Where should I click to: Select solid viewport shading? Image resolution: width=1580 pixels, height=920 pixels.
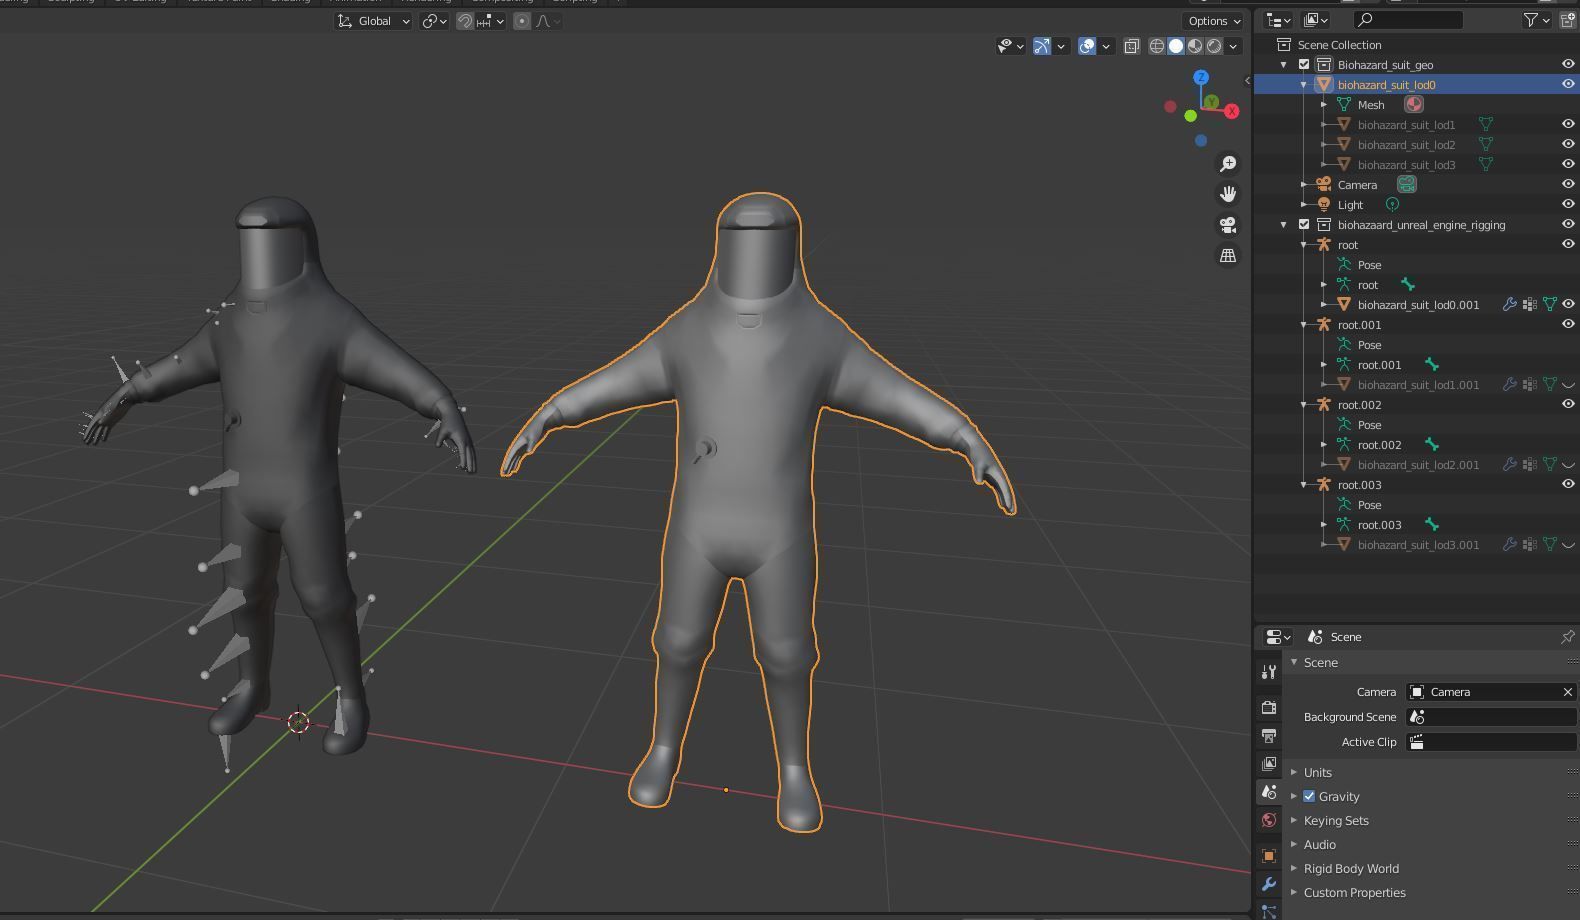(1176, 46)
